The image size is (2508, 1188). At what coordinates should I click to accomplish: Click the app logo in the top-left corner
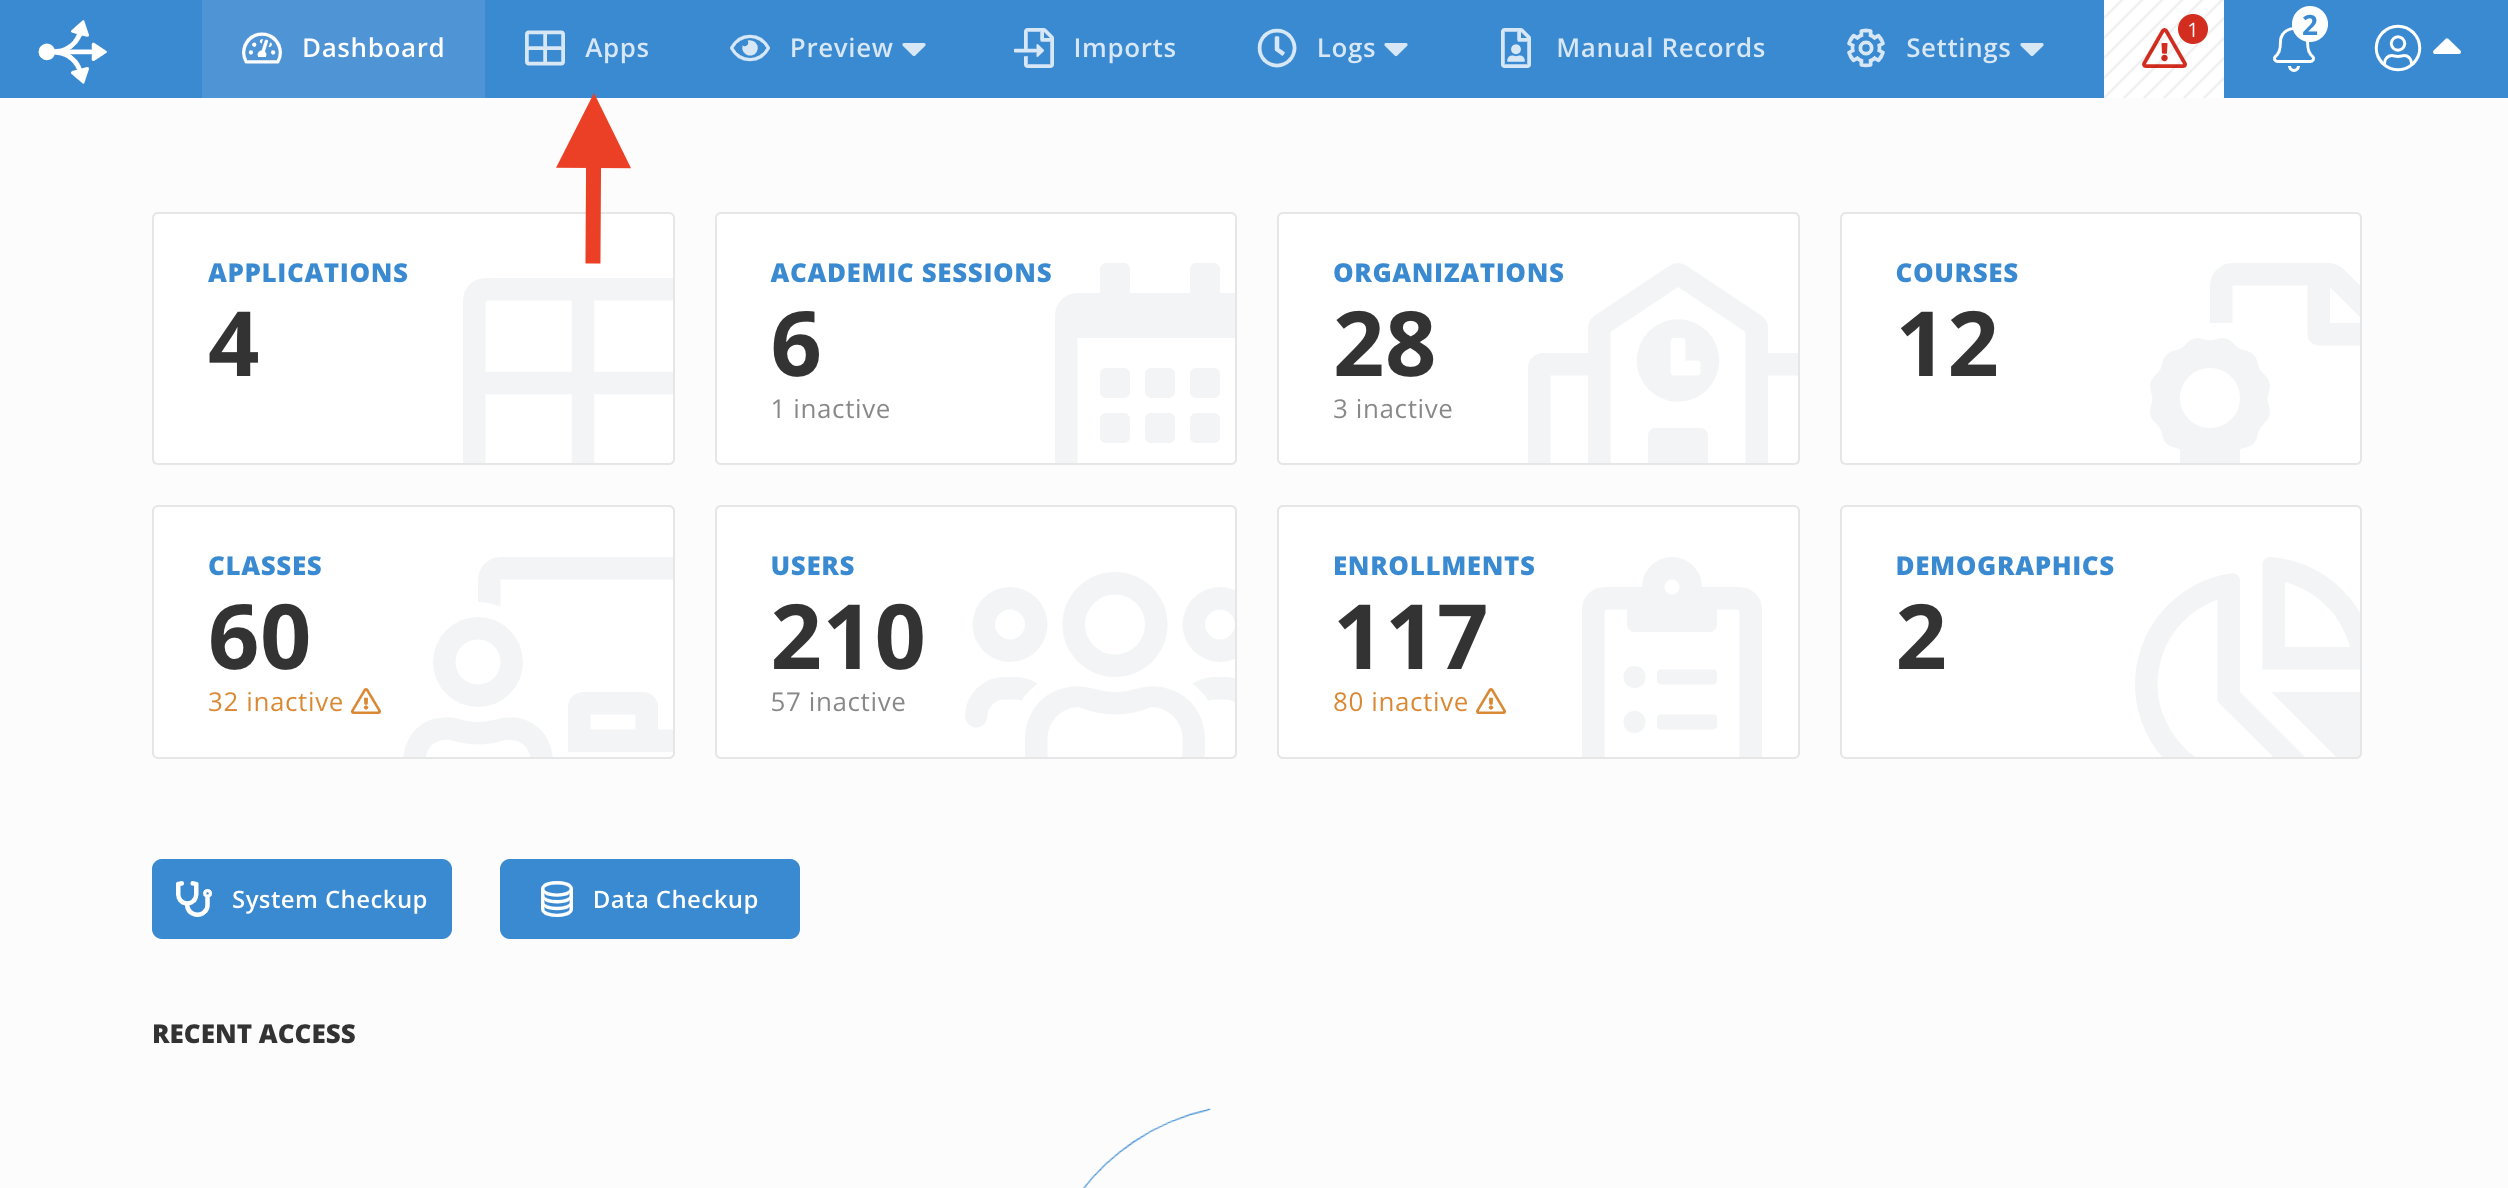pyautogui.click(x=72, y=50)
